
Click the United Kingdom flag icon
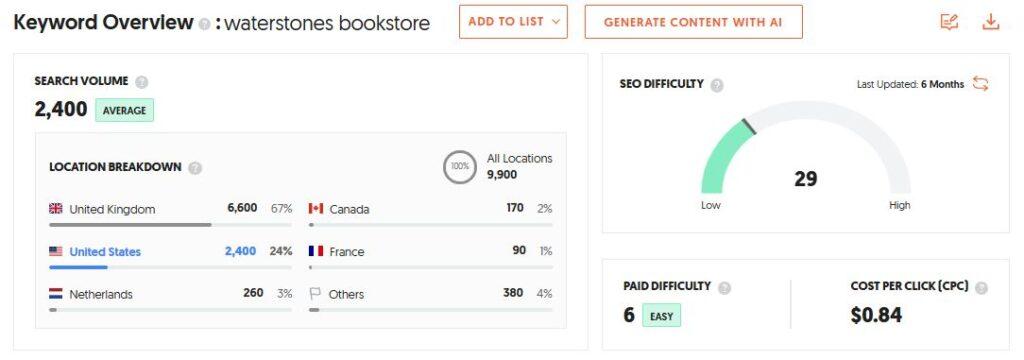[56, 208]
